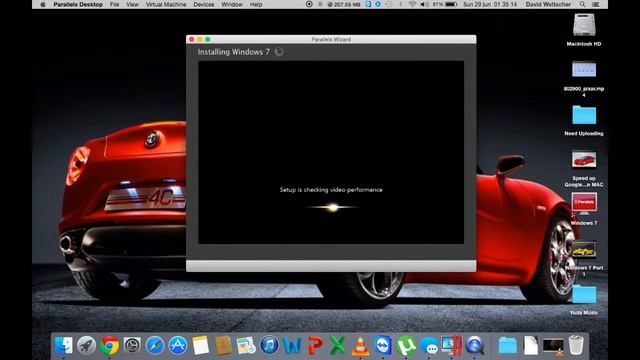Viewport: 640px width, 360px height.
Task: Click the Windows 7 setup screen
Action: pos(331,152)
